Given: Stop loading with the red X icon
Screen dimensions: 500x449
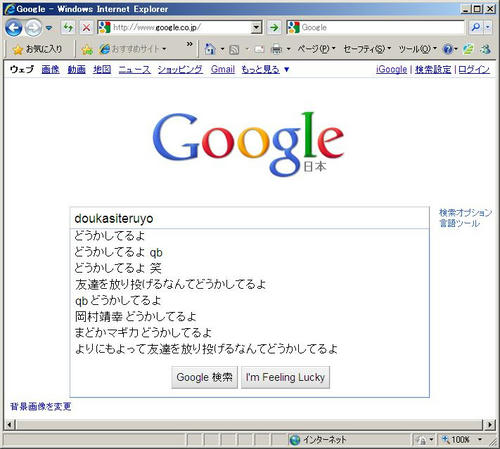Looking at the screenshot, I should coord(86,27).
